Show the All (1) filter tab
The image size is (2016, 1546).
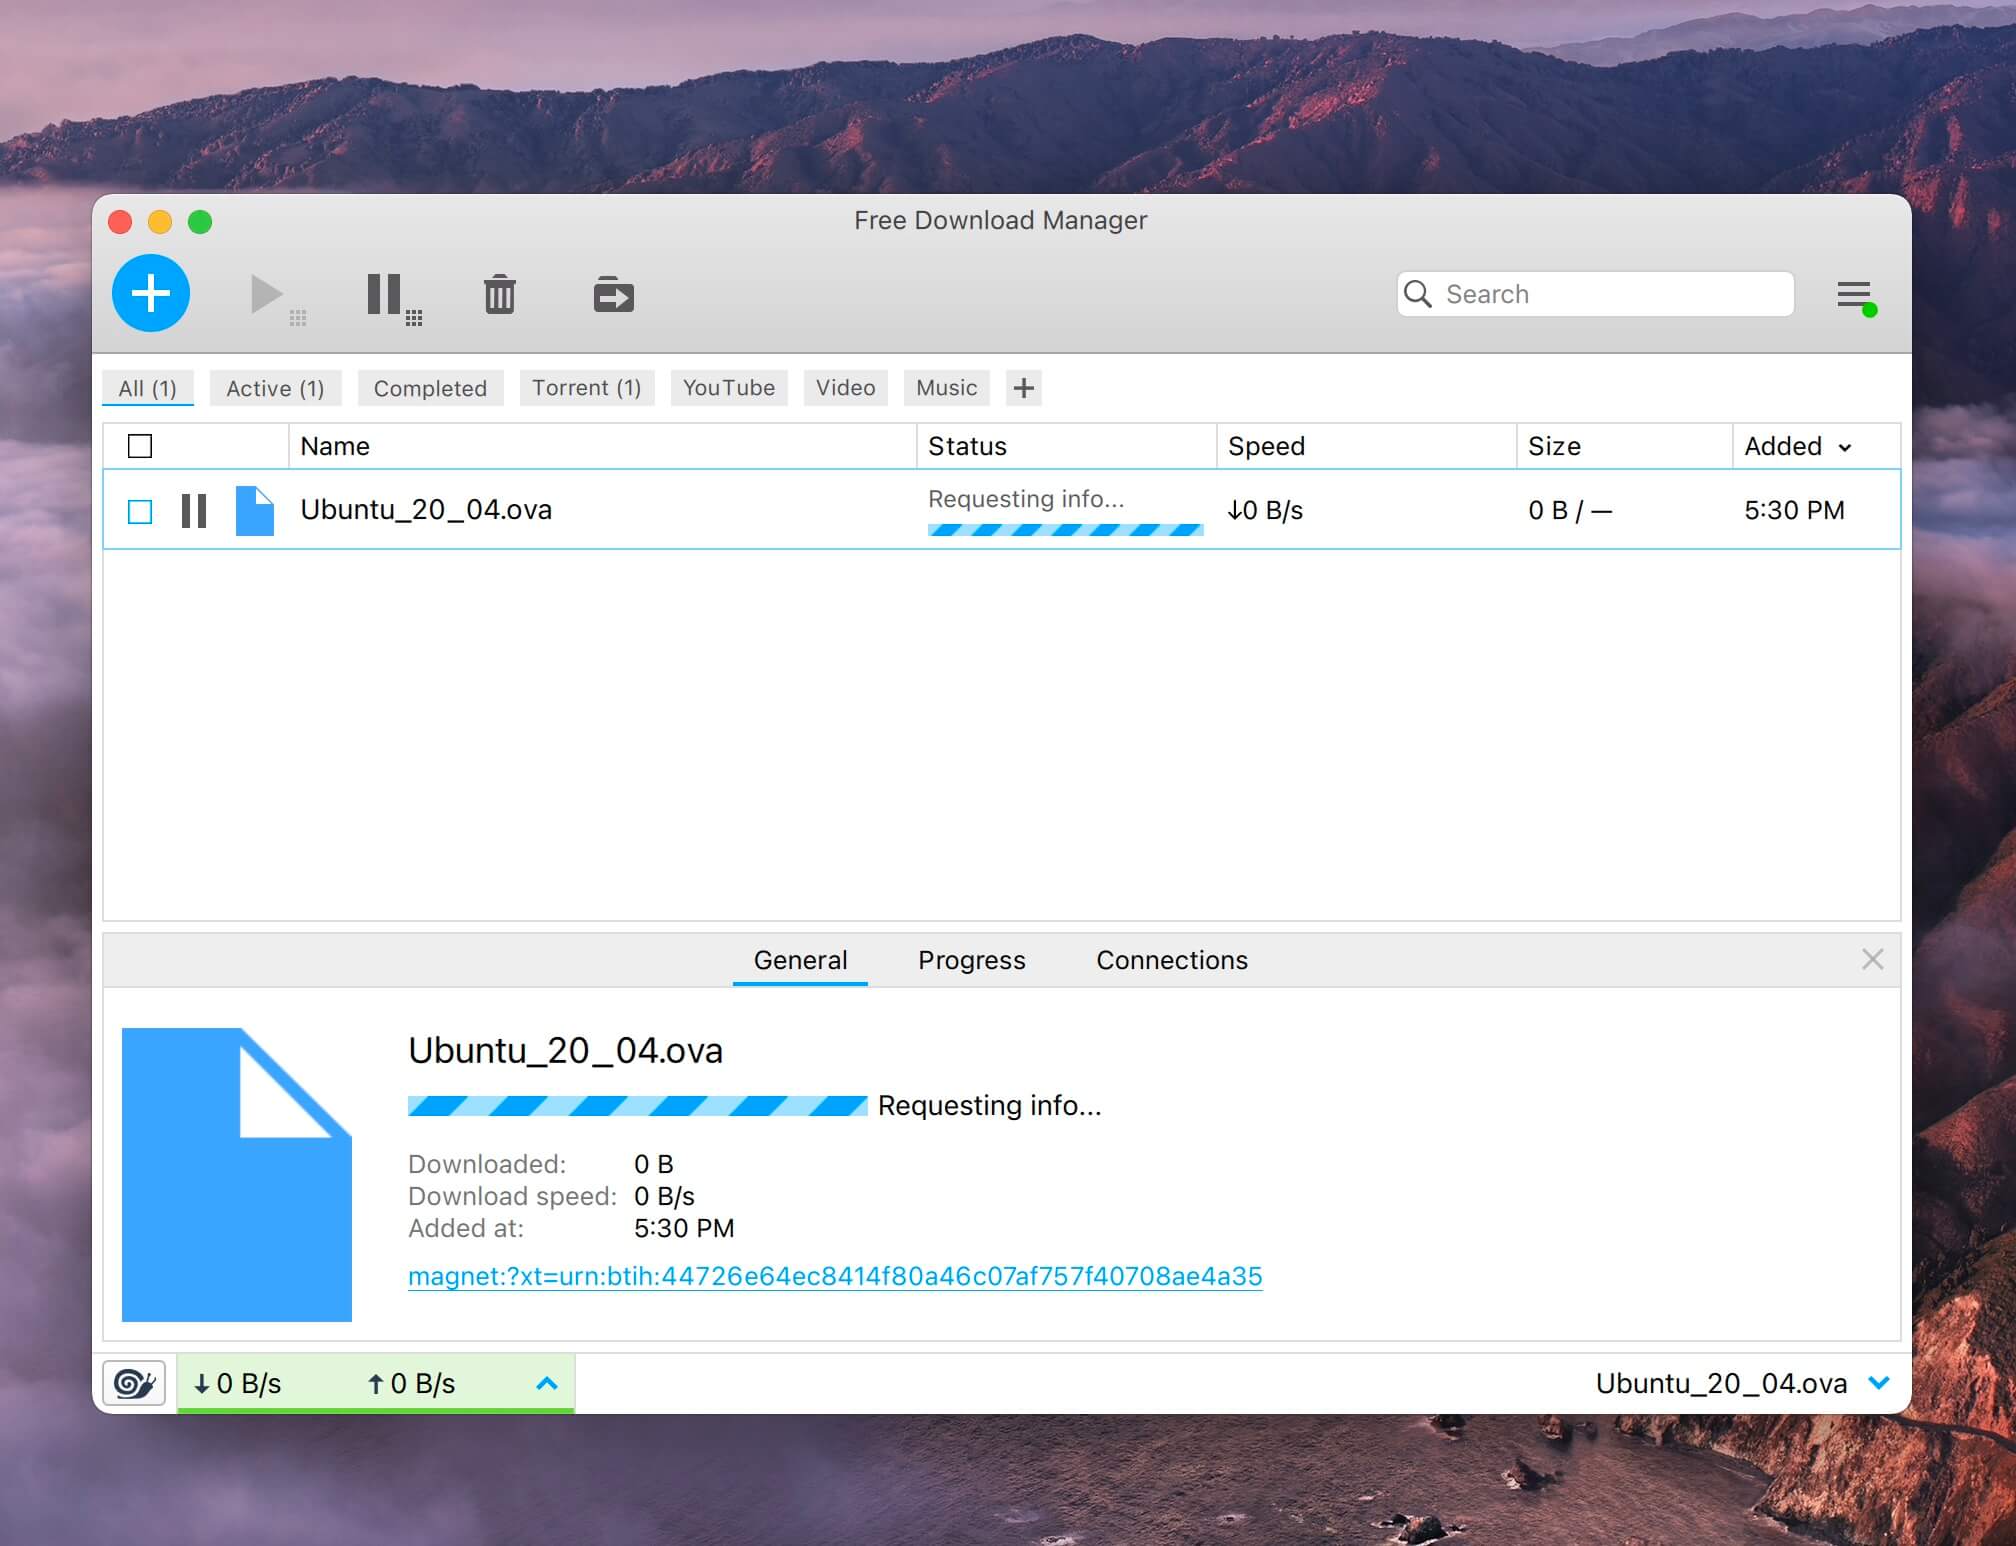click(148, 388)
